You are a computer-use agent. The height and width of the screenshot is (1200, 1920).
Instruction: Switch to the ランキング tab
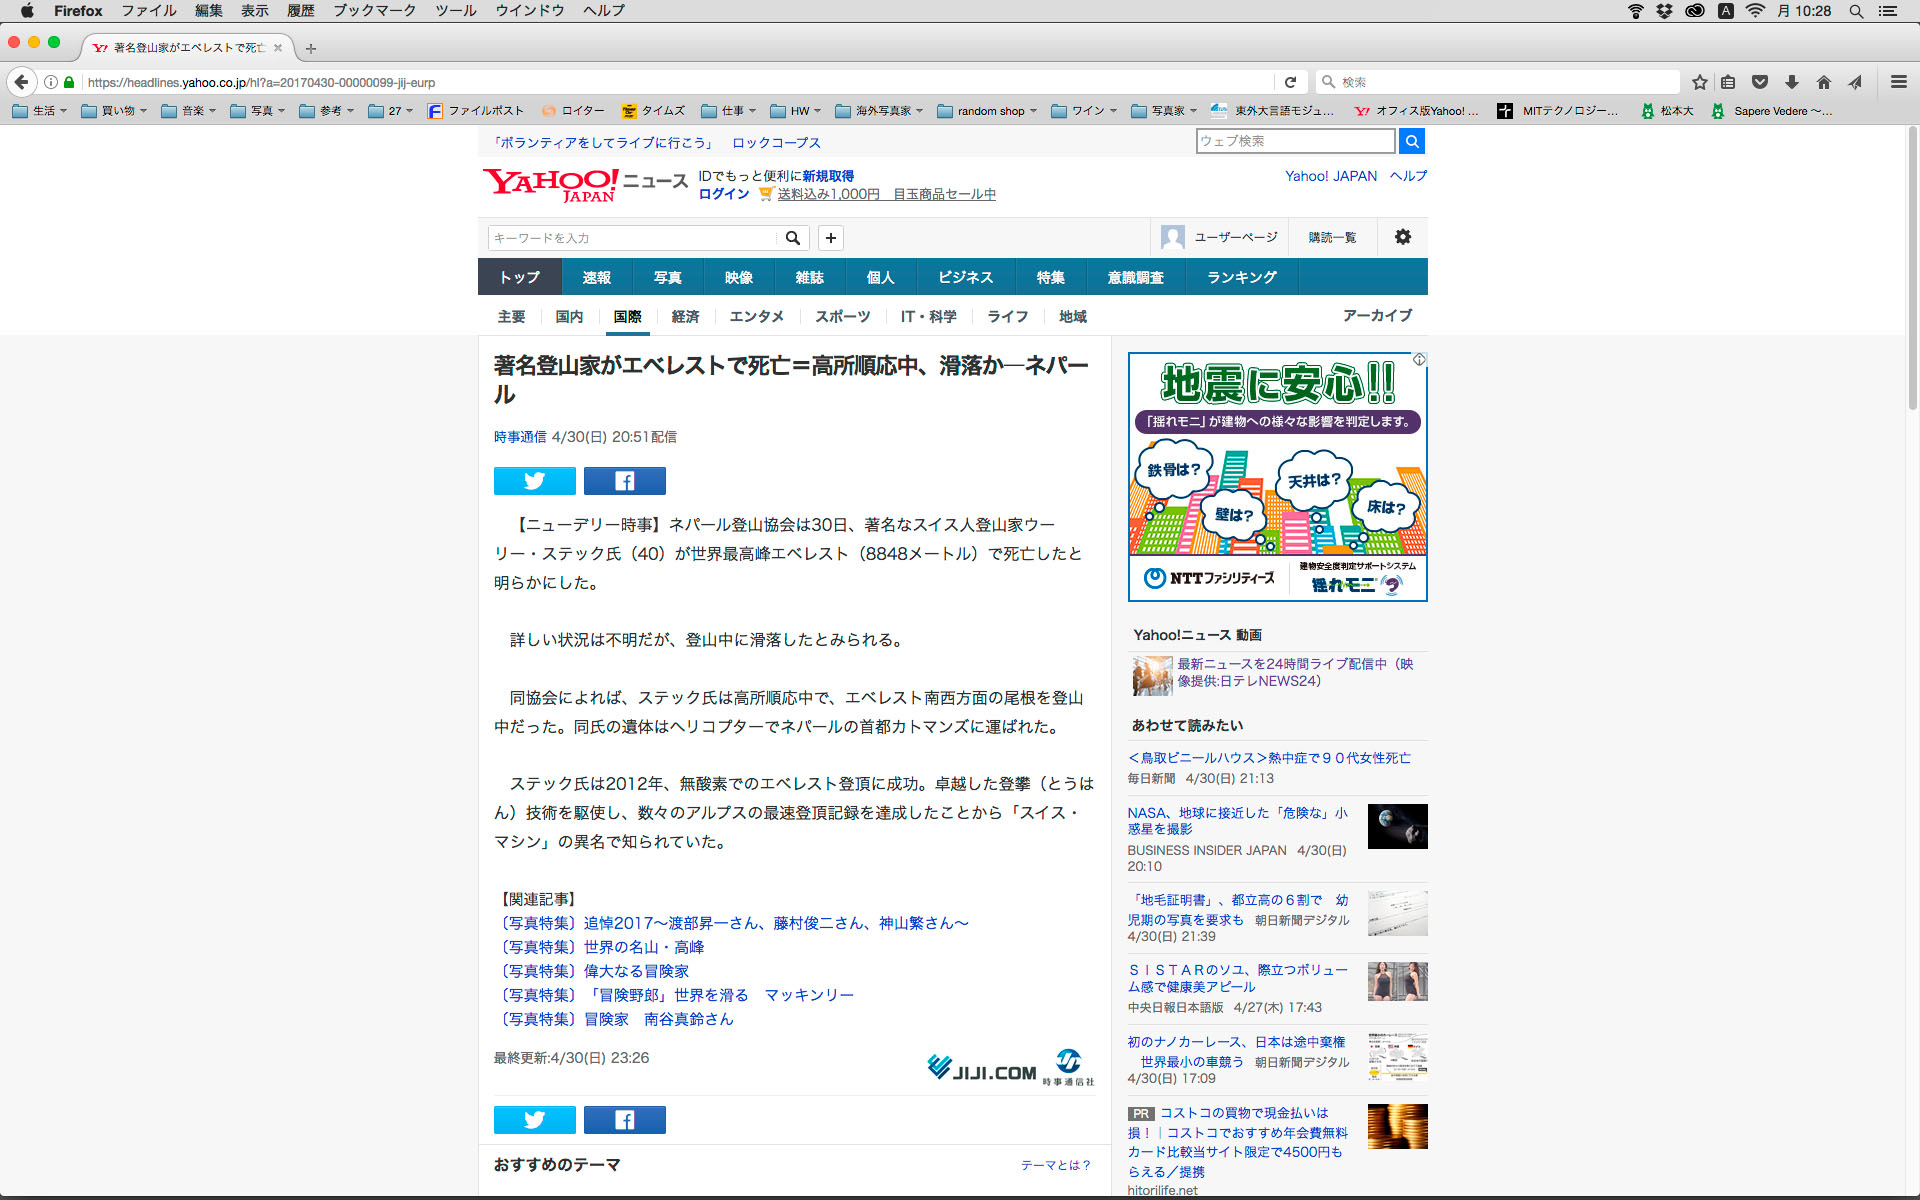pos(1241,277)
